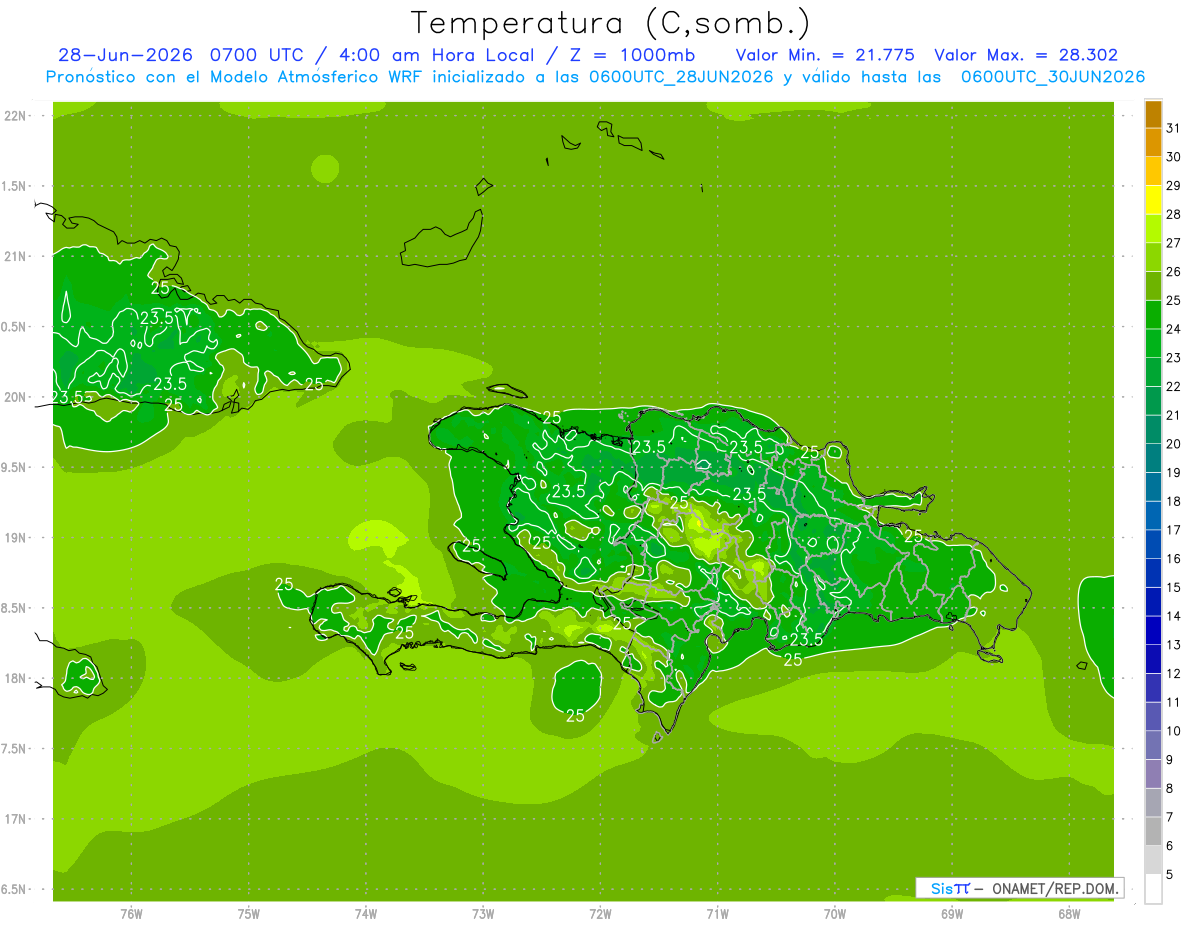Click the legend value "24"

(1174, 329)
